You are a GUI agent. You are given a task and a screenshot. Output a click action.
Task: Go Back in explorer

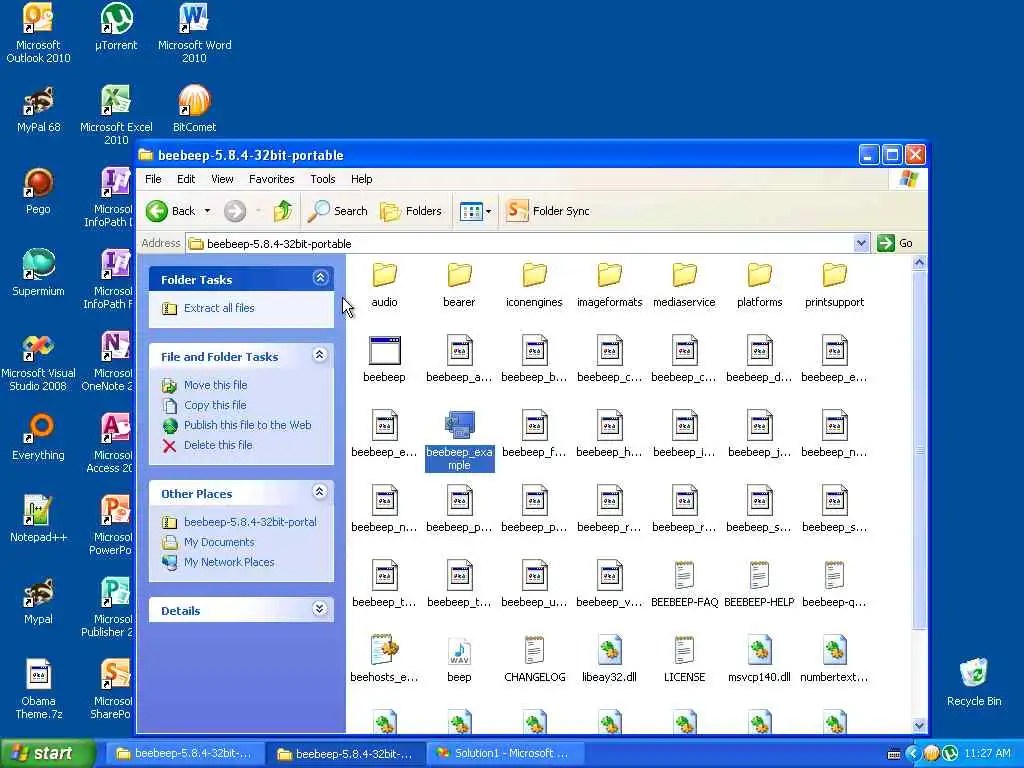coord(171,211)
